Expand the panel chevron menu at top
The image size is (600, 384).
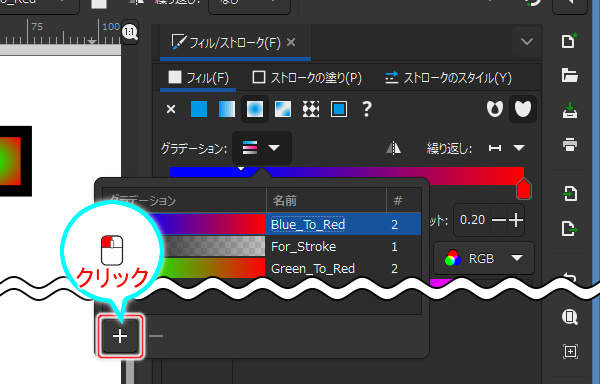click(527, 41)
